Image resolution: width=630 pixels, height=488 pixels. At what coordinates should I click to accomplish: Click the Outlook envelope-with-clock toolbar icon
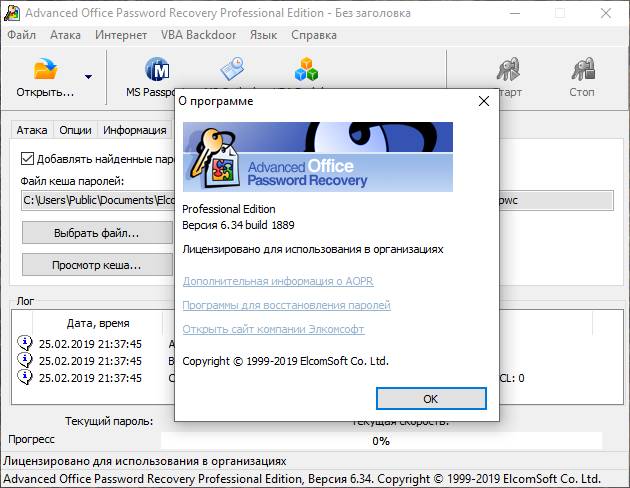coord(233,69)
